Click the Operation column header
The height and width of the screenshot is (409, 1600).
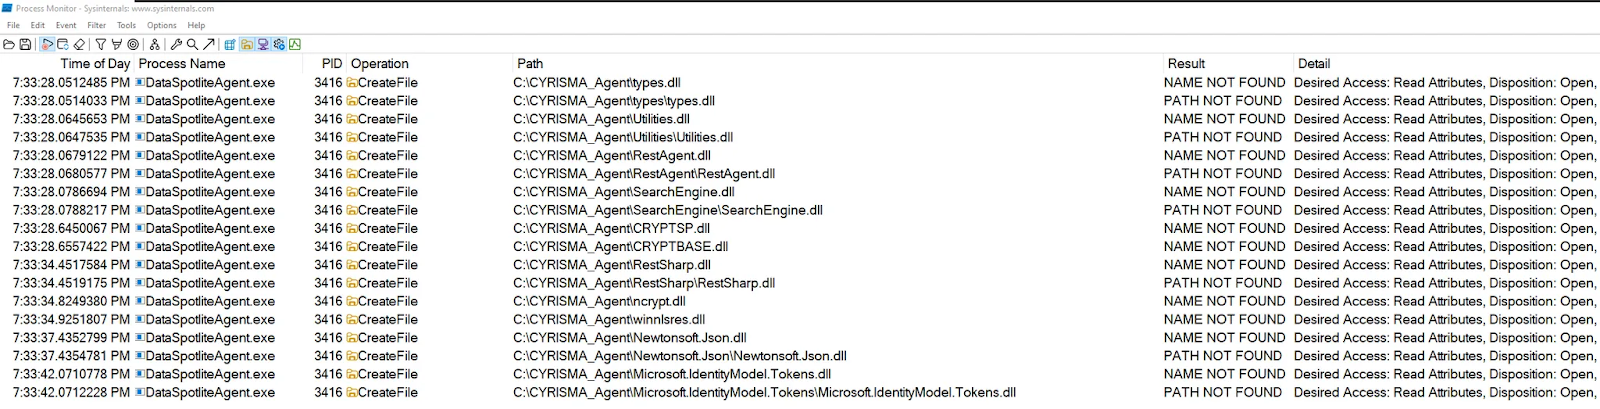379,63
